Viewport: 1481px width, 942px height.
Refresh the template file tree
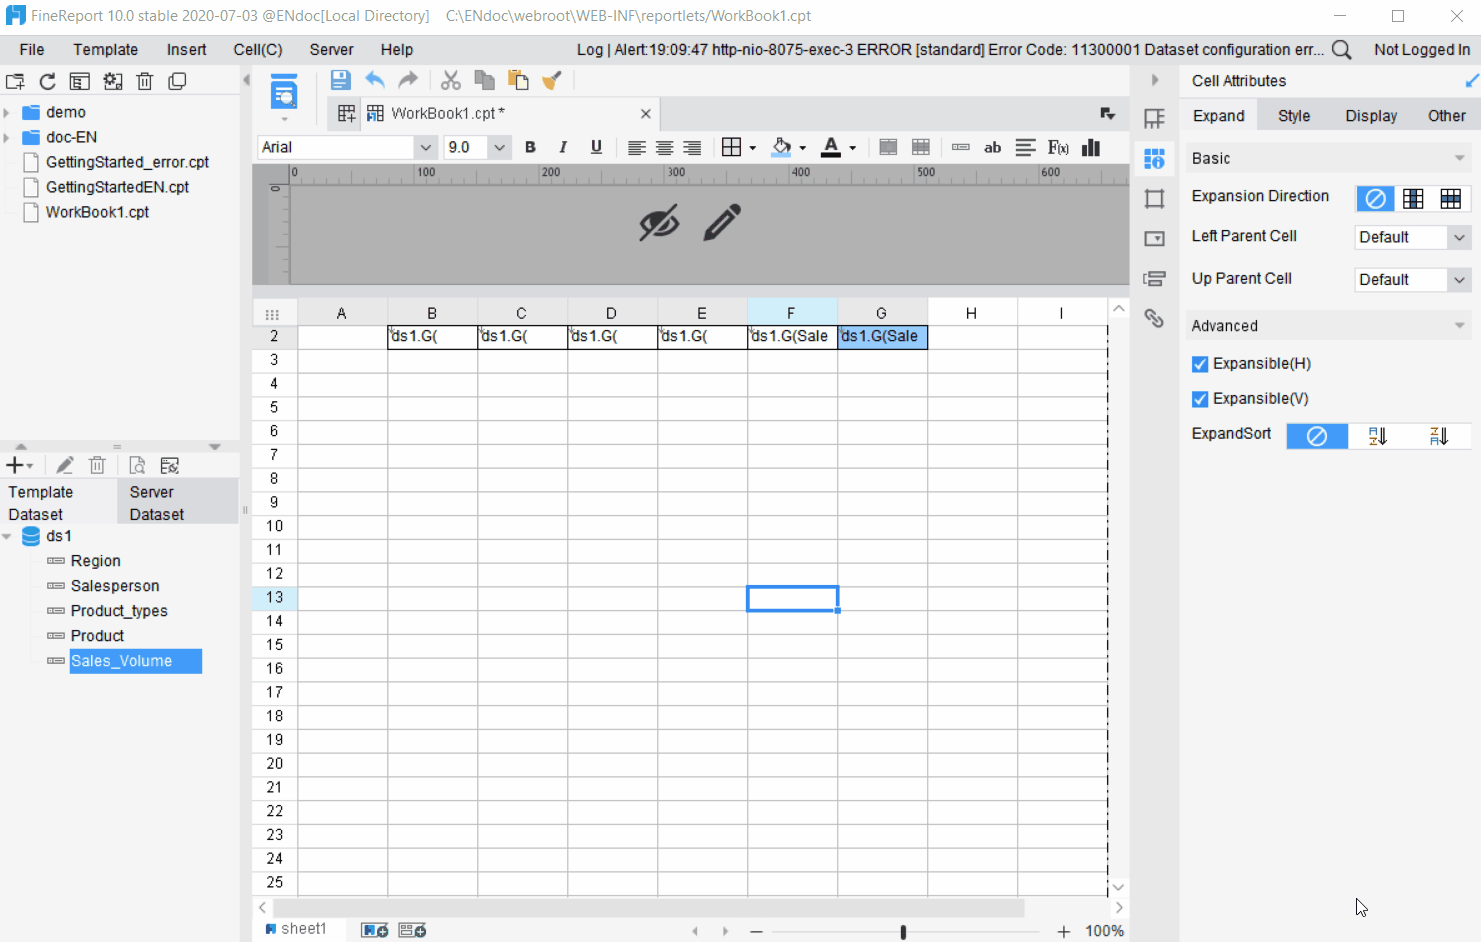point(47,82)
